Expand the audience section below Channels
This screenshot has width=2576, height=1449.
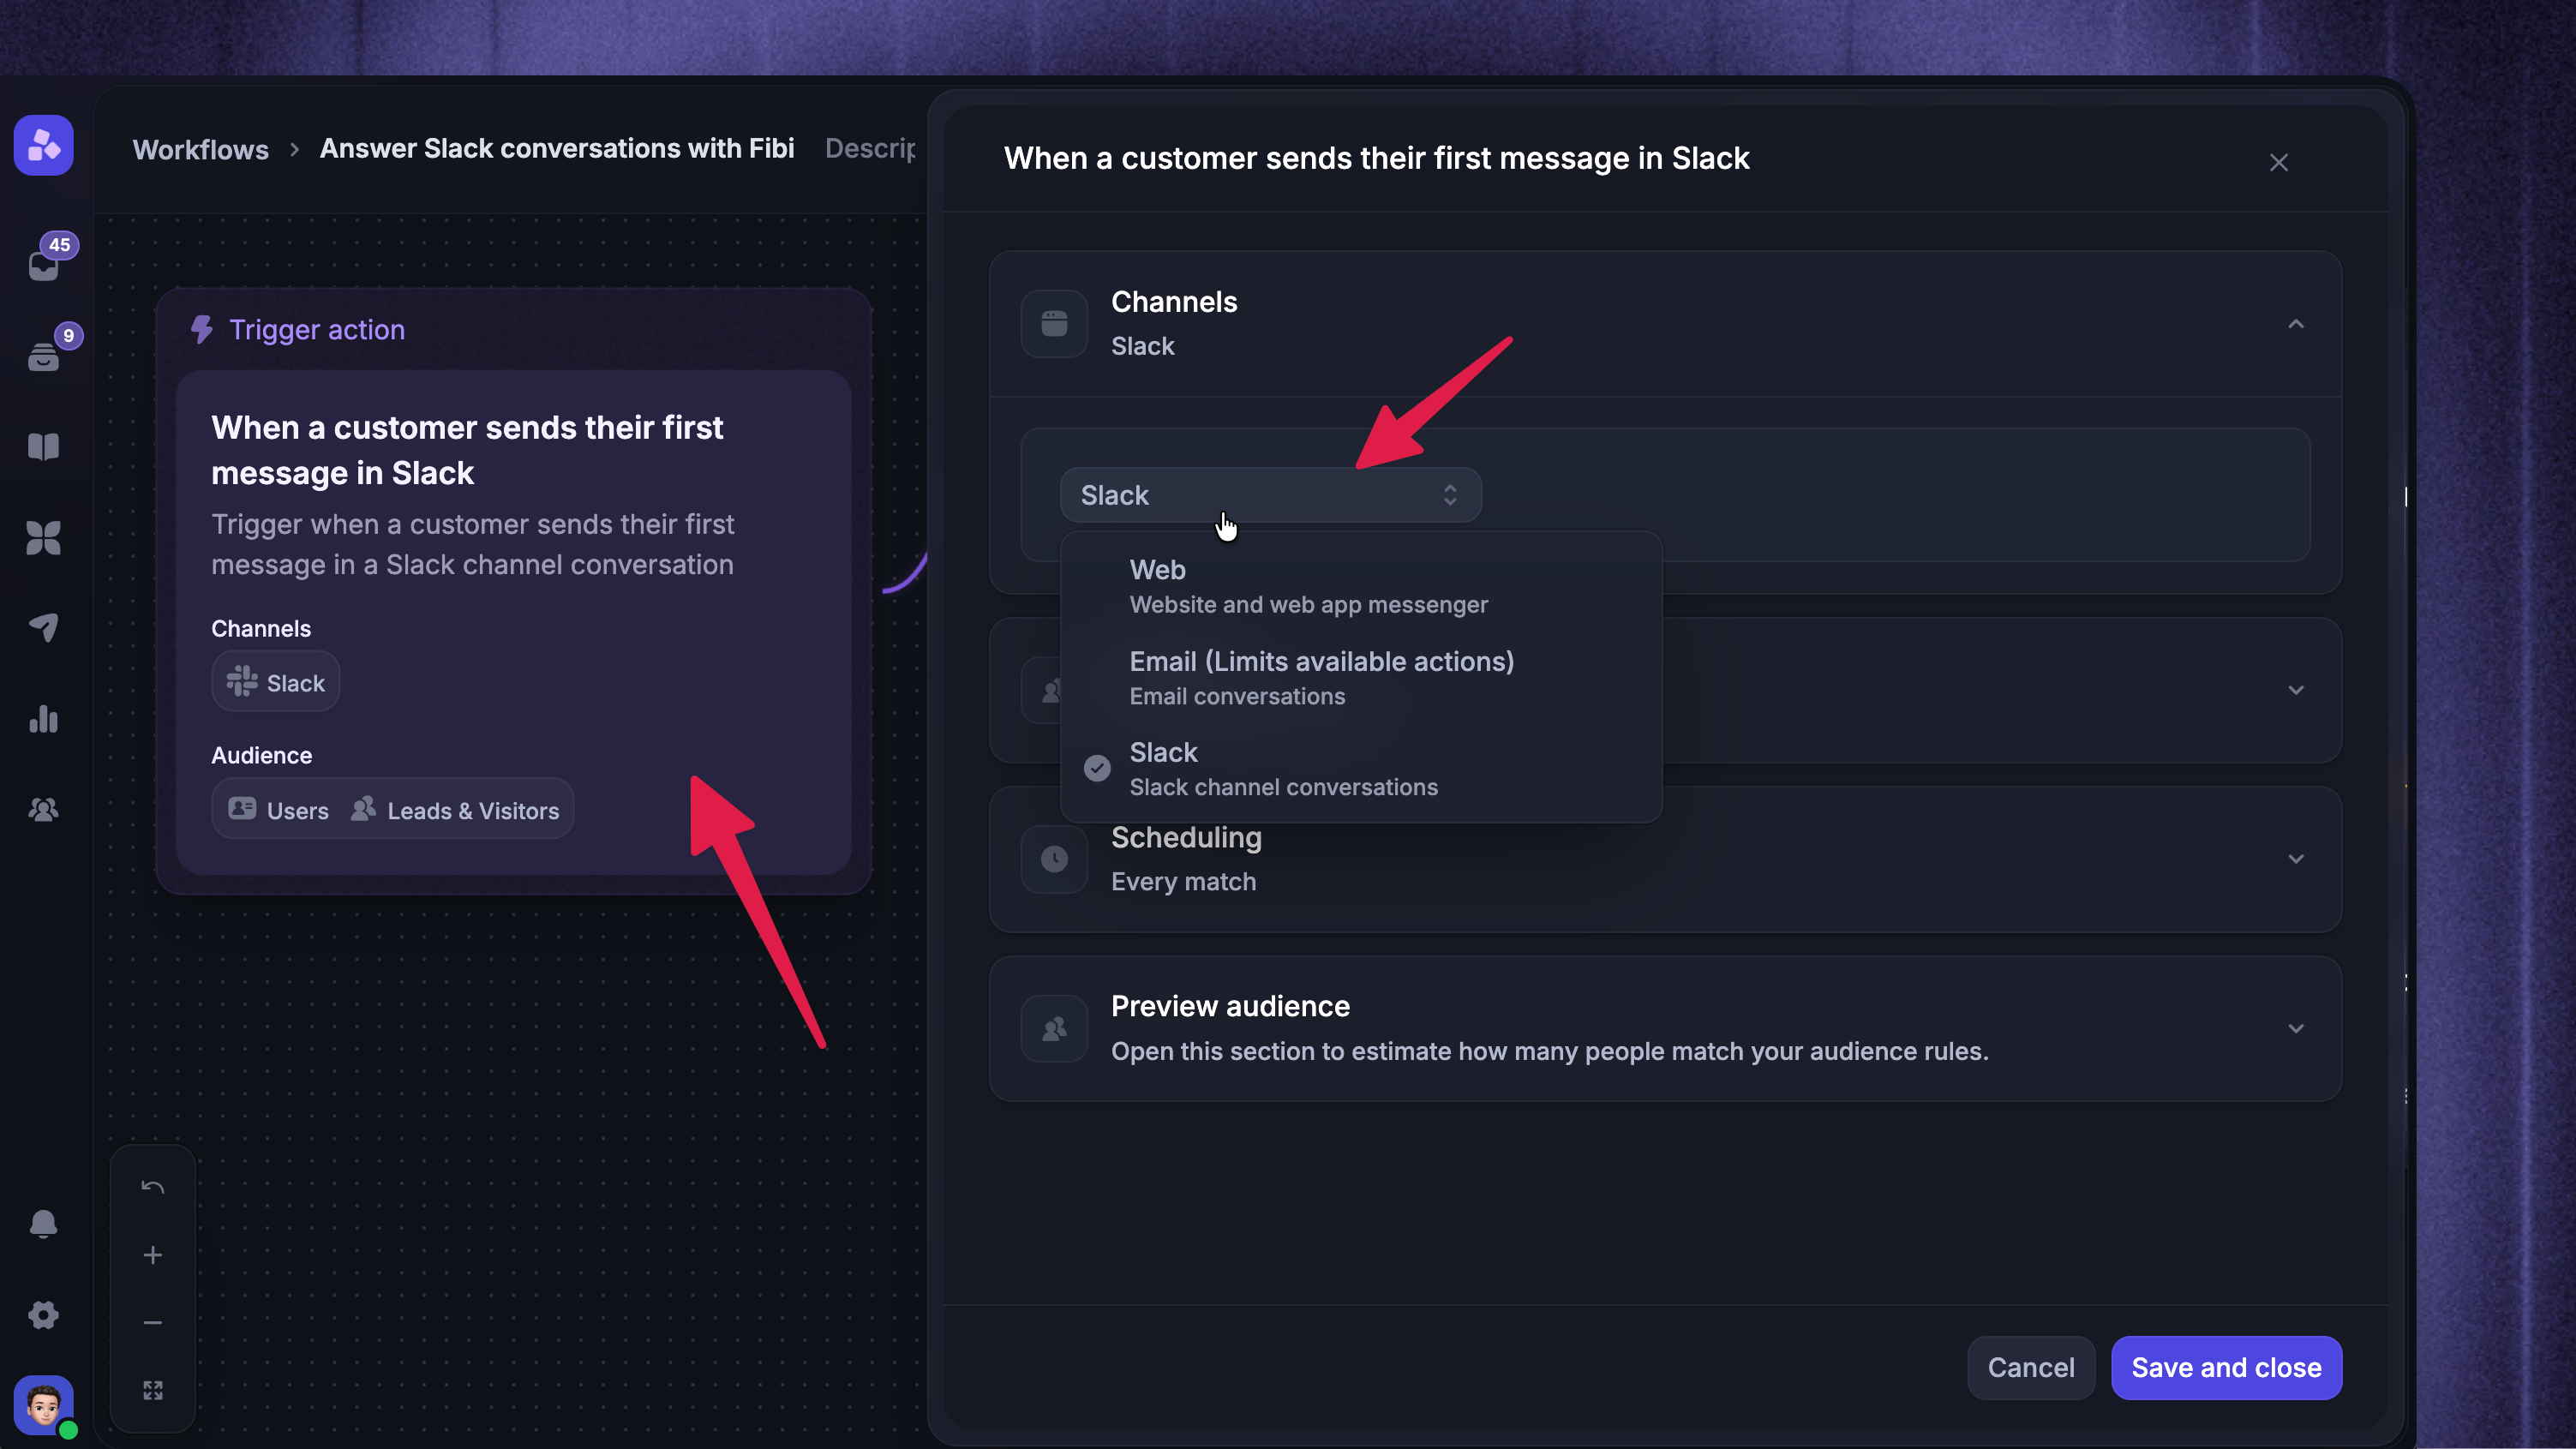(2296, 690)
